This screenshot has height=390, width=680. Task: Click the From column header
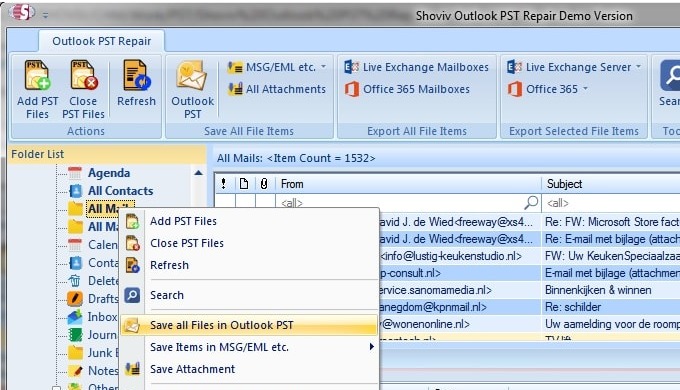409,184
